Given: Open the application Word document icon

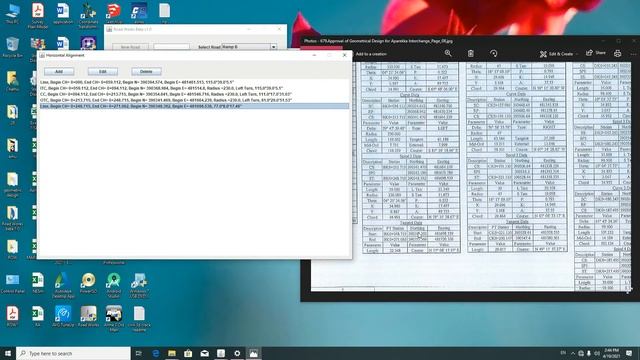Looking at the screenshot, I should click(63, 14).
